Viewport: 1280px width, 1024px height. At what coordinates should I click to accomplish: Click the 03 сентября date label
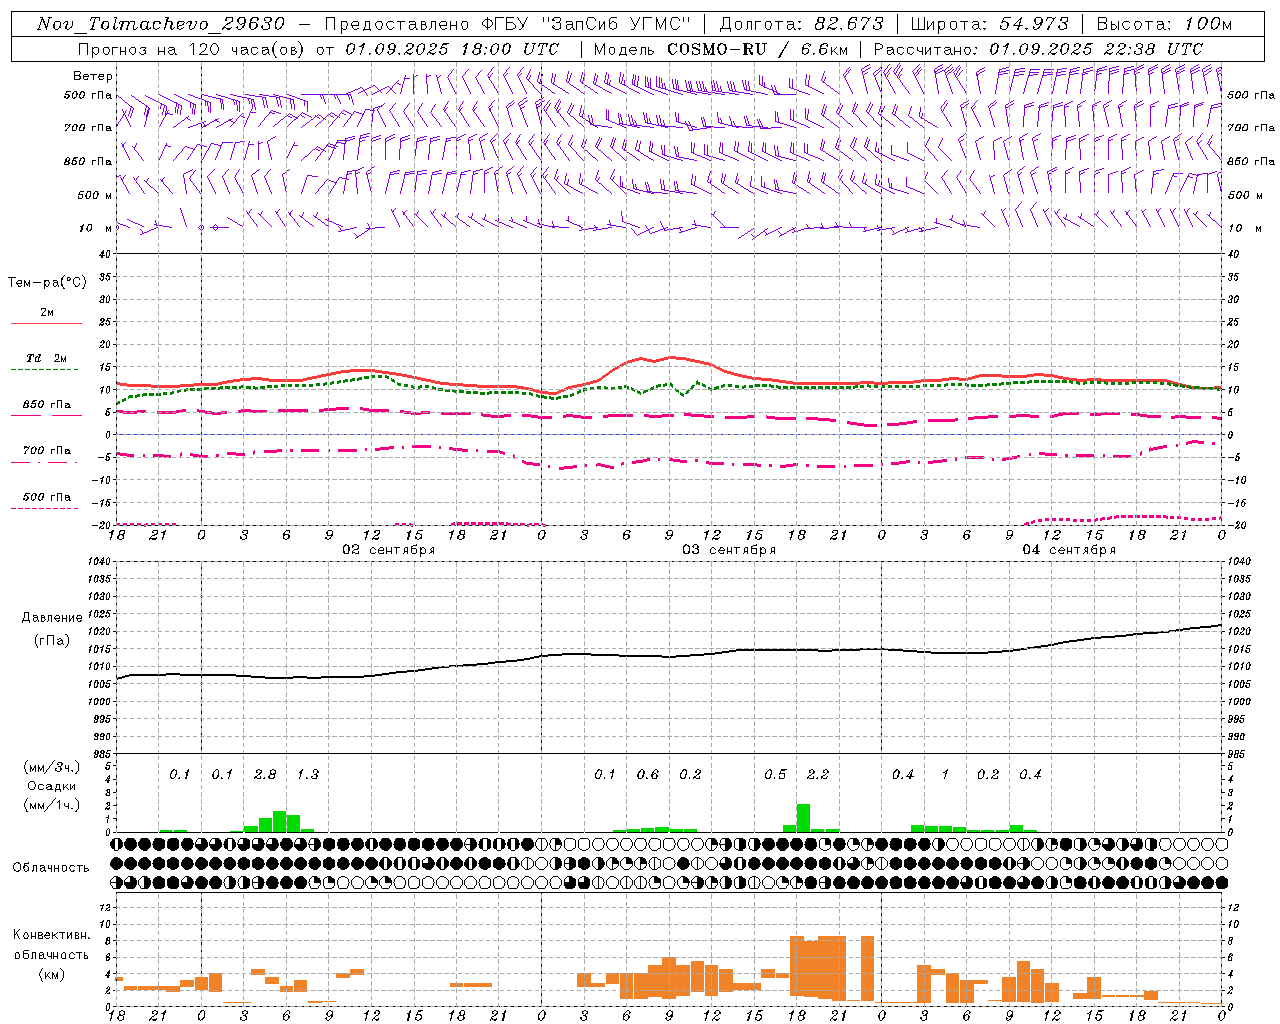coord(729,550)
